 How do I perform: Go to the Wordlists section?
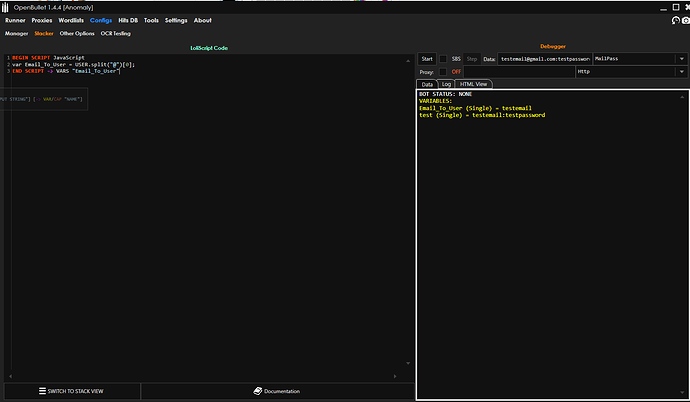(x=71, y=20)
